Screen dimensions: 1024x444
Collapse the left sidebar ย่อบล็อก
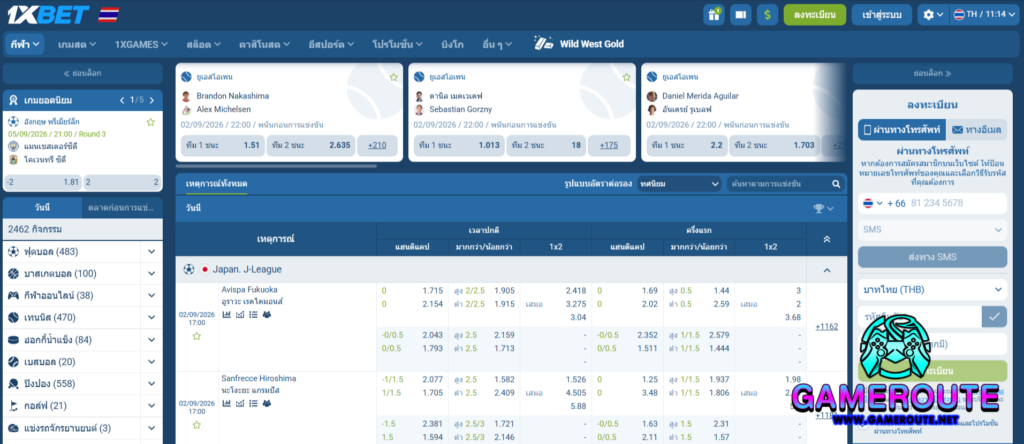click(82, 74)
